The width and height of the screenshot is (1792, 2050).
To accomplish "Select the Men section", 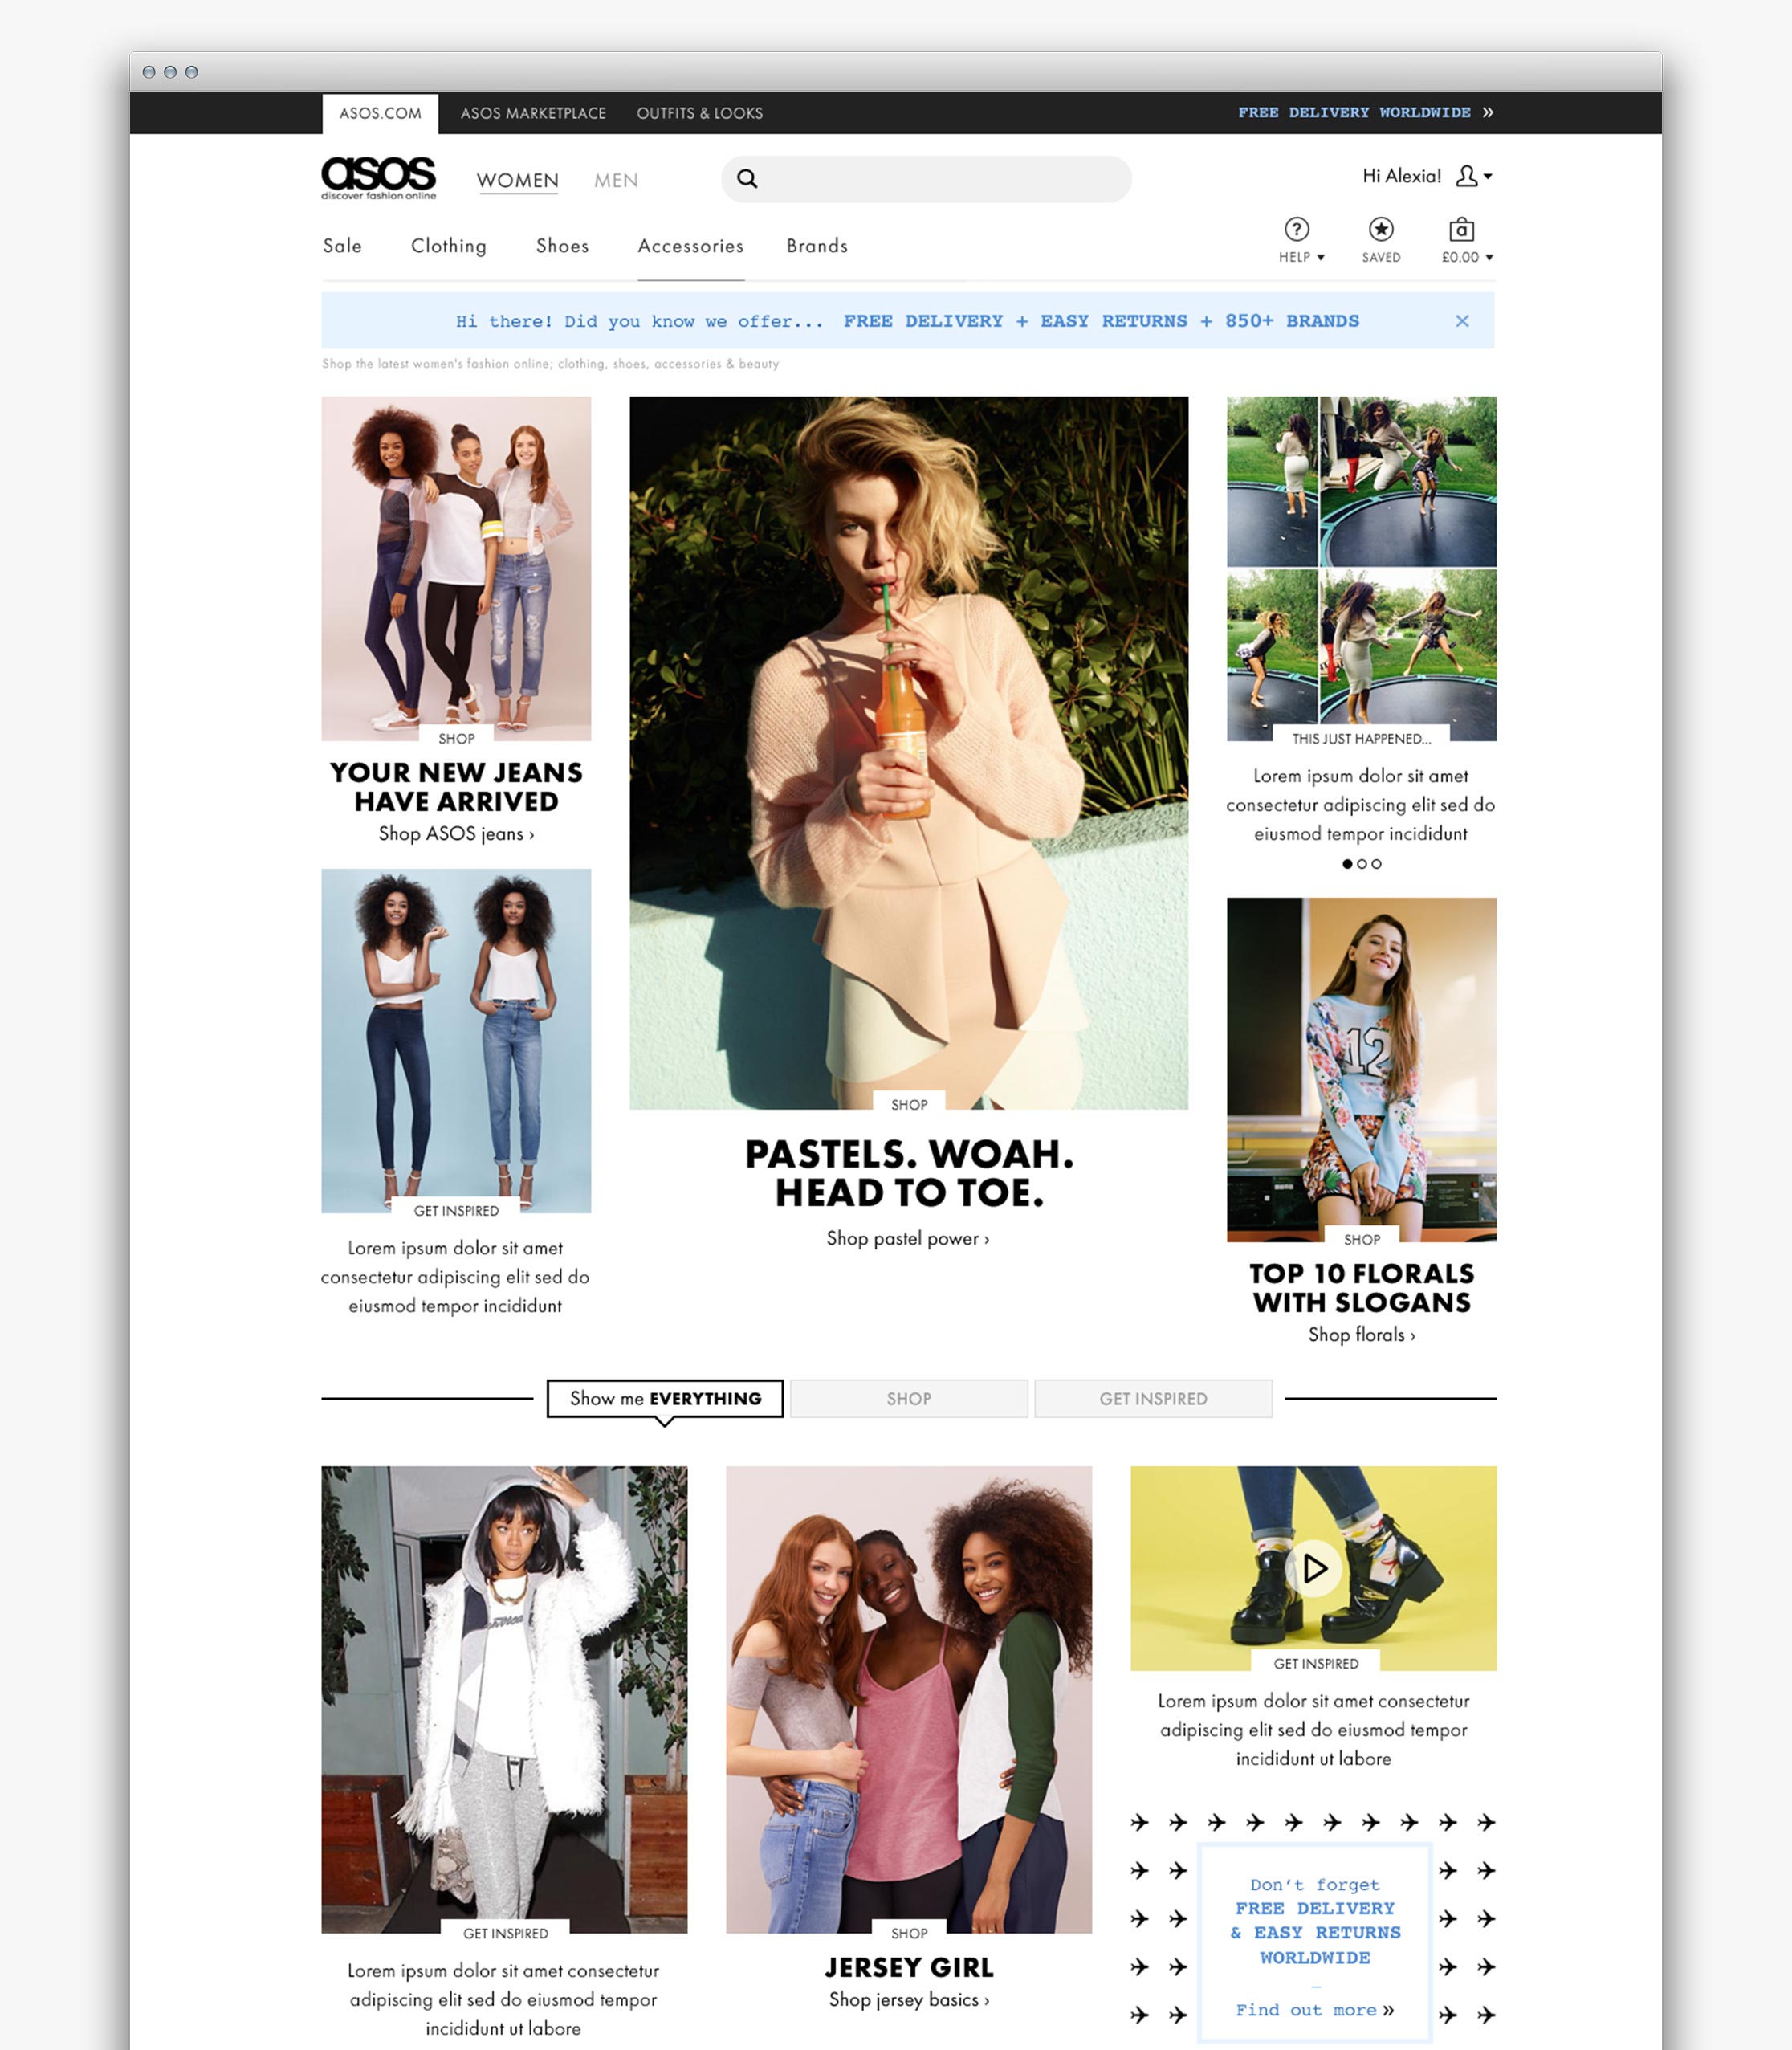I will coord(616,181).
